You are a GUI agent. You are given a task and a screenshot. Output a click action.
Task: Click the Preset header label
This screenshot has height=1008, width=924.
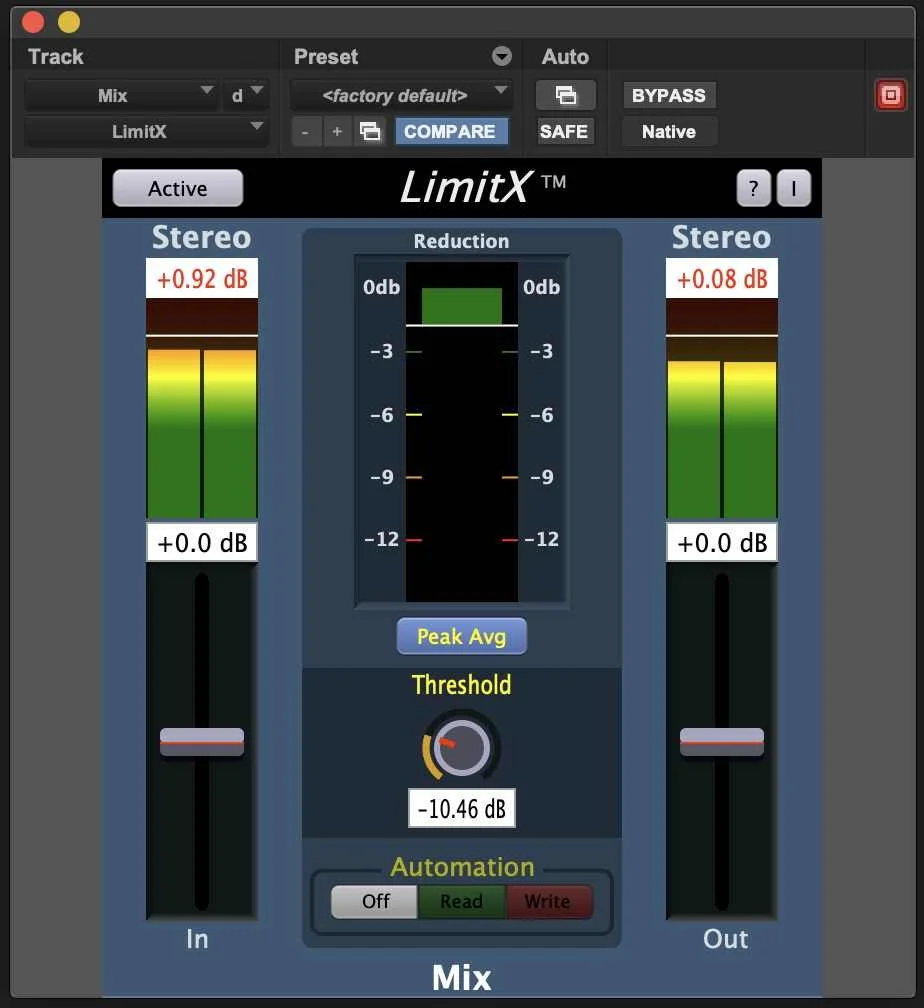(326, 57)
